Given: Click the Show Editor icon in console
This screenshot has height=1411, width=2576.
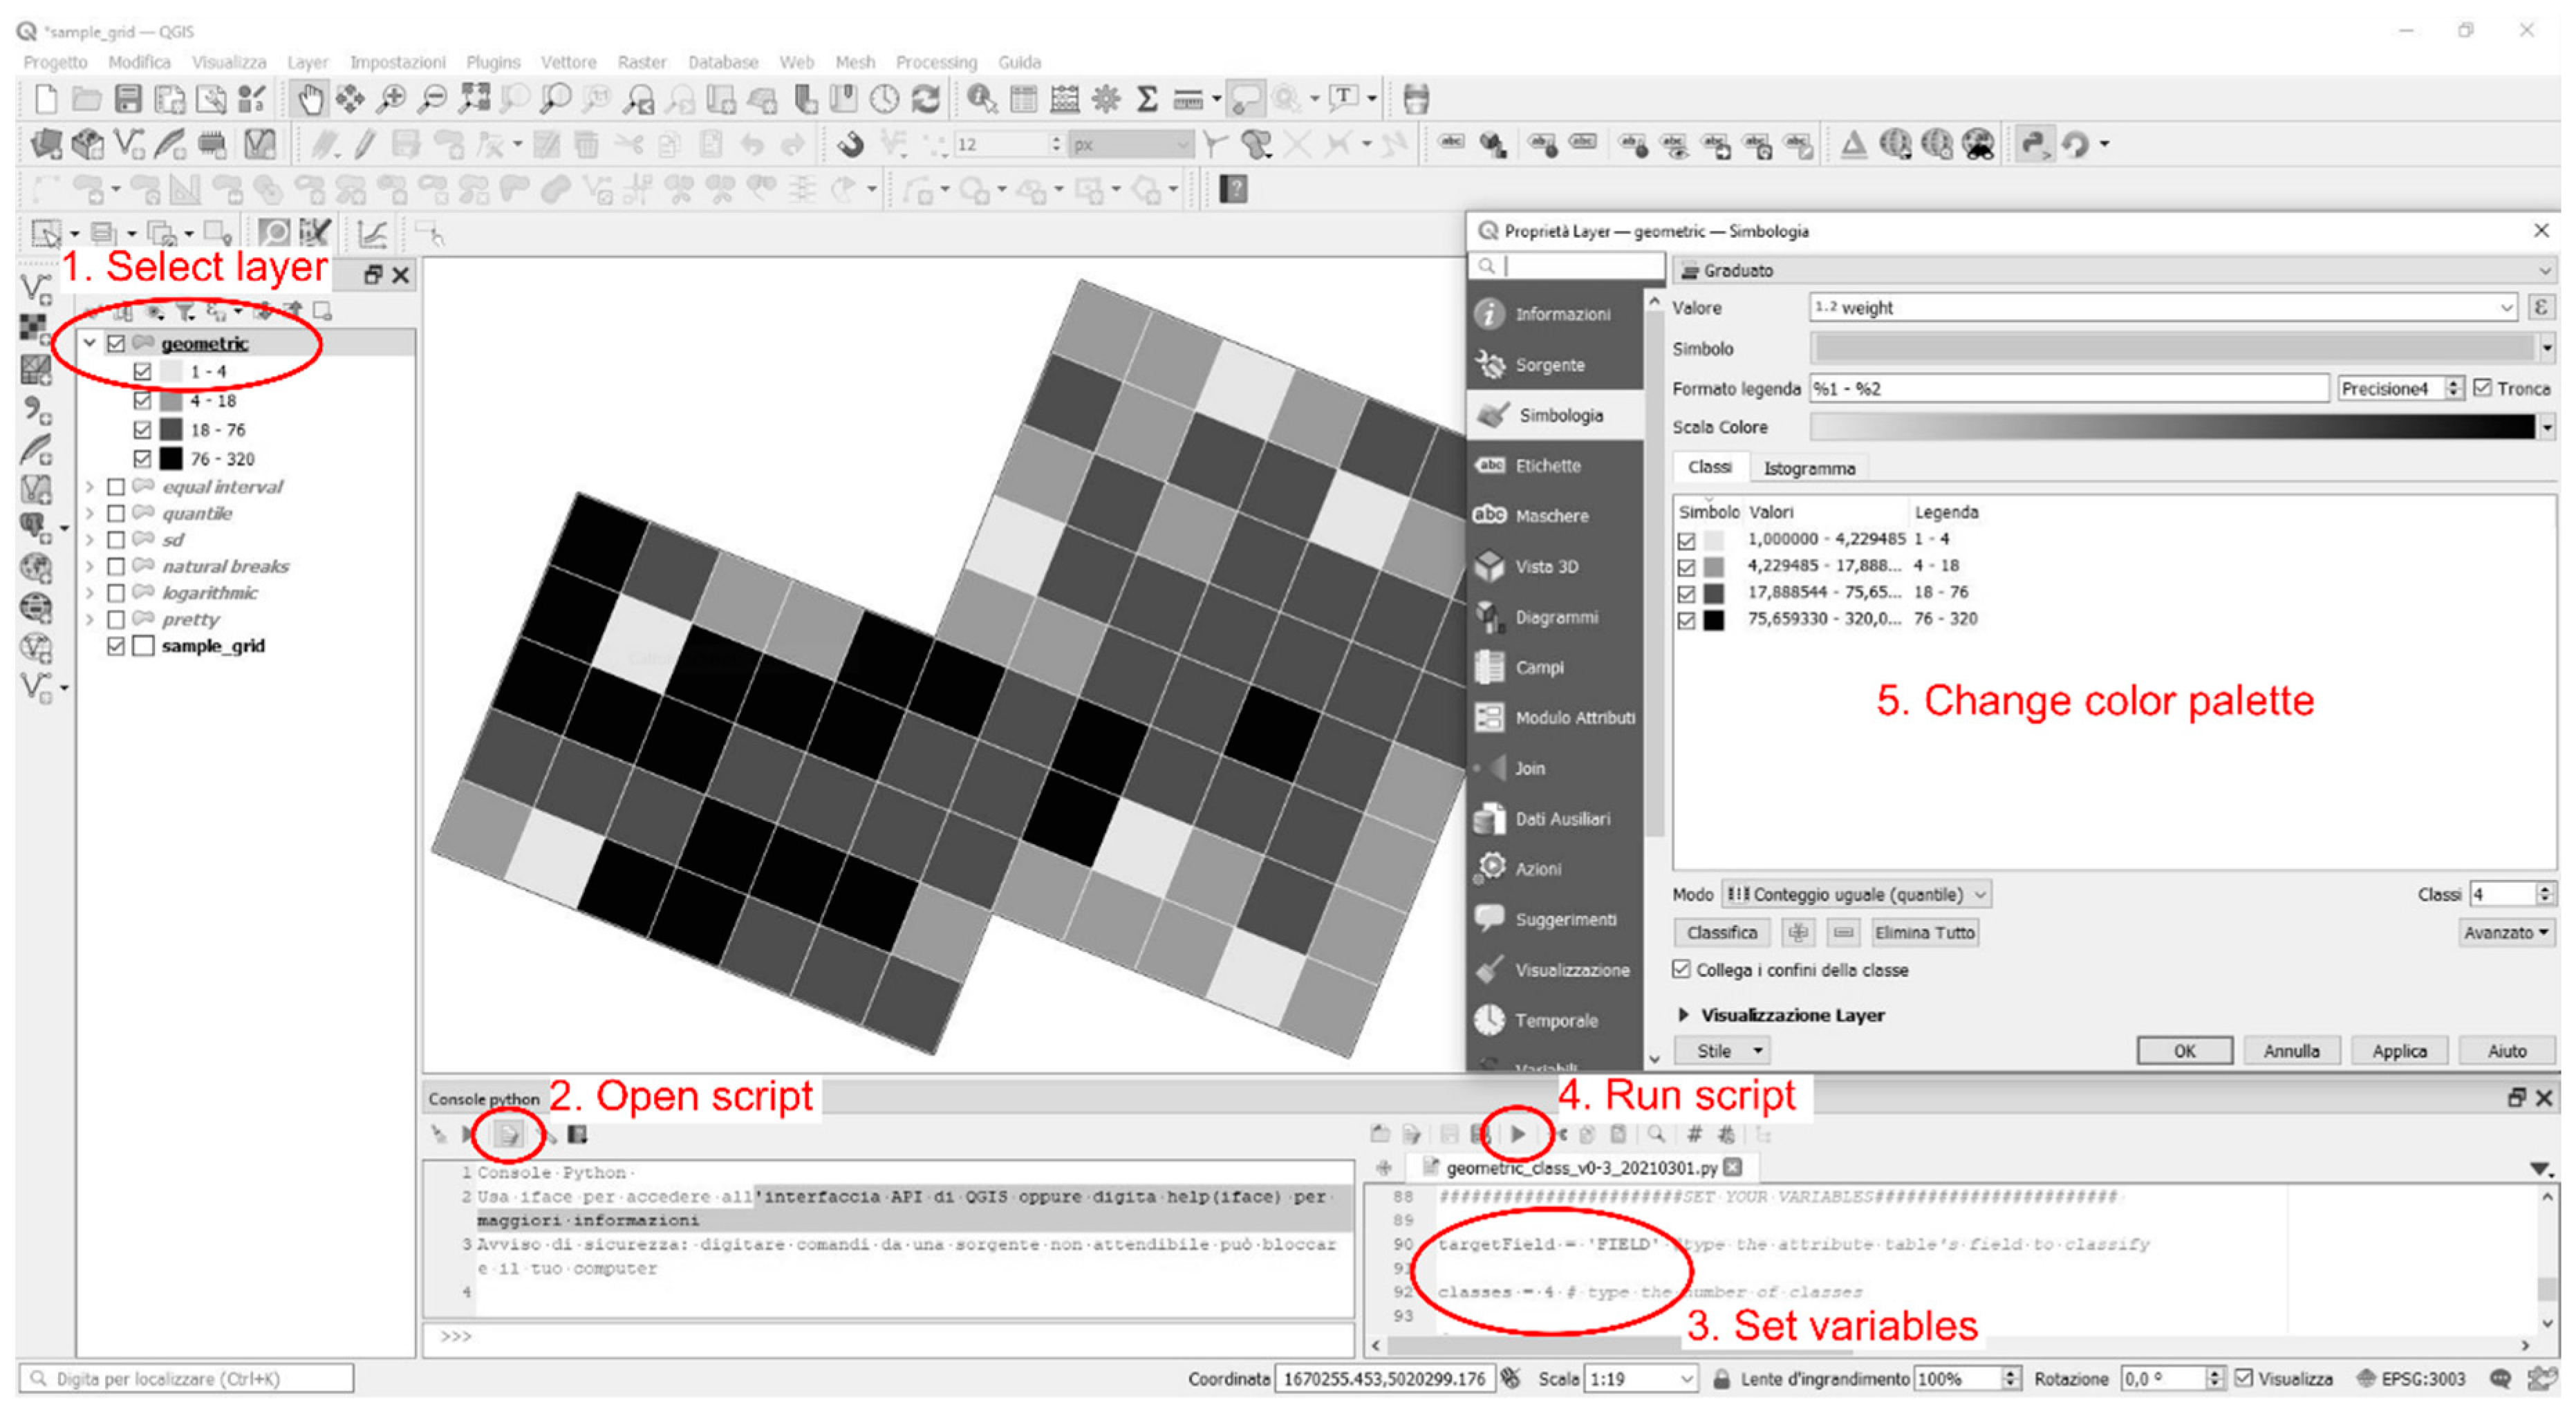Looking at the screenshot, I should pyautogui.click(x=509, y=1134).
